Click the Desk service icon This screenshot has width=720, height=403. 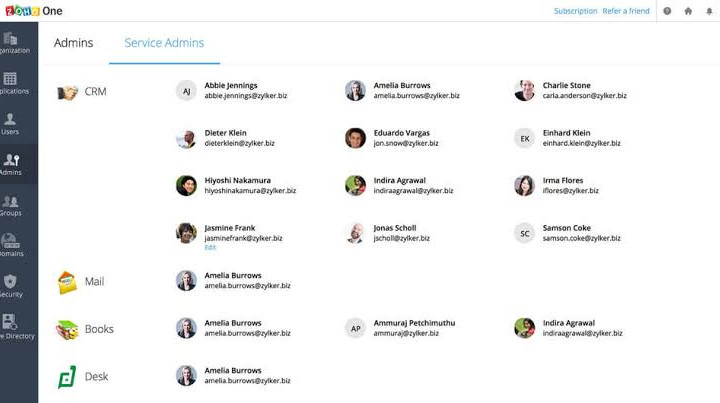coord(67,377)
